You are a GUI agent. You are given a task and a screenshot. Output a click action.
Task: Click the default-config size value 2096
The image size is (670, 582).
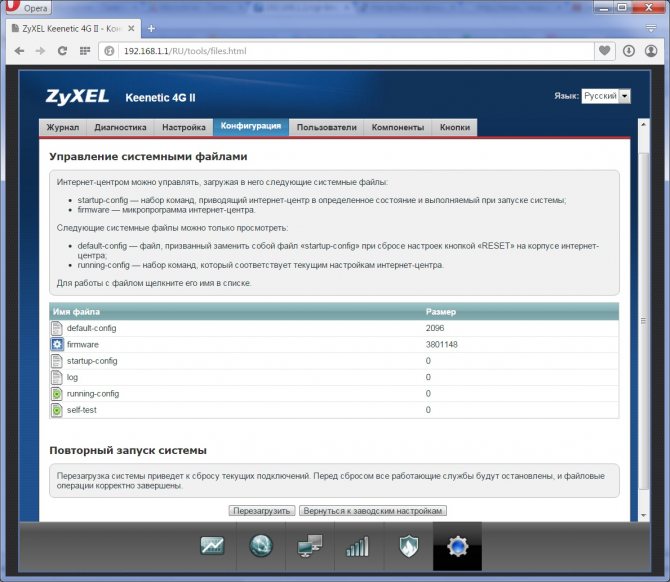pyautogui.click(x=435, y=328)
